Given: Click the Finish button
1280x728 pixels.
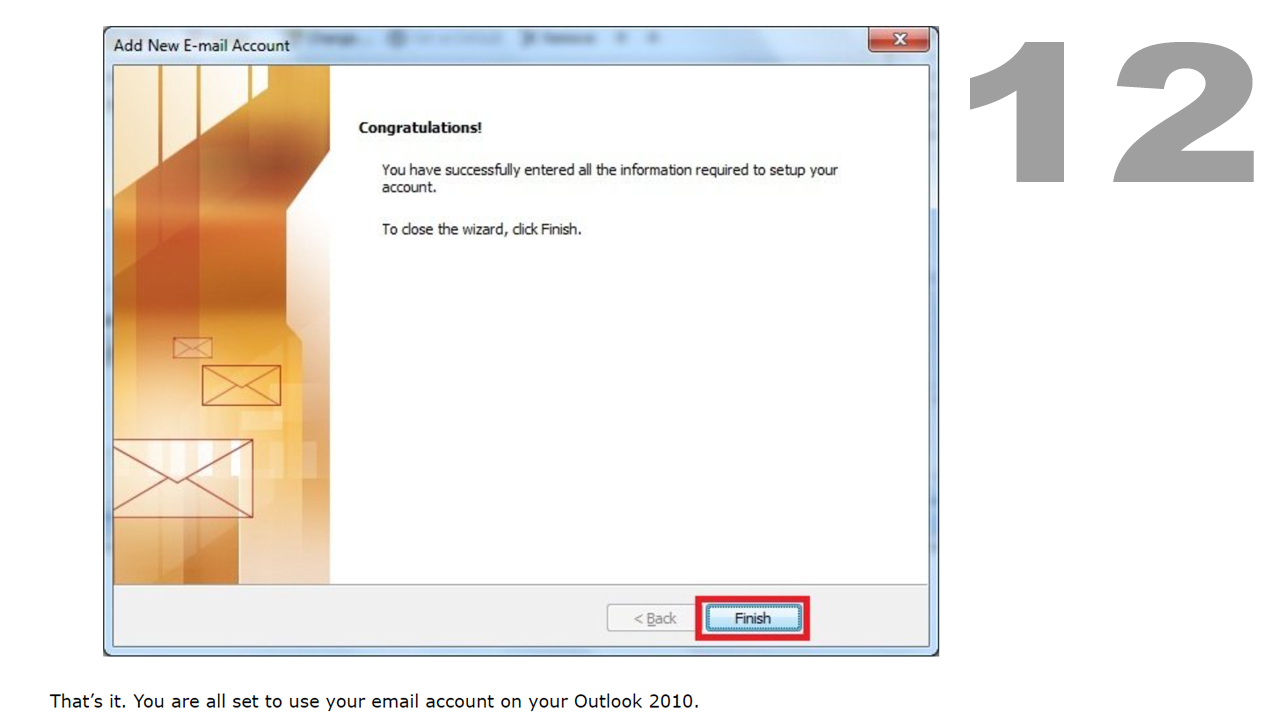Looking at the screenshot, I should click(x=752, y=618).
